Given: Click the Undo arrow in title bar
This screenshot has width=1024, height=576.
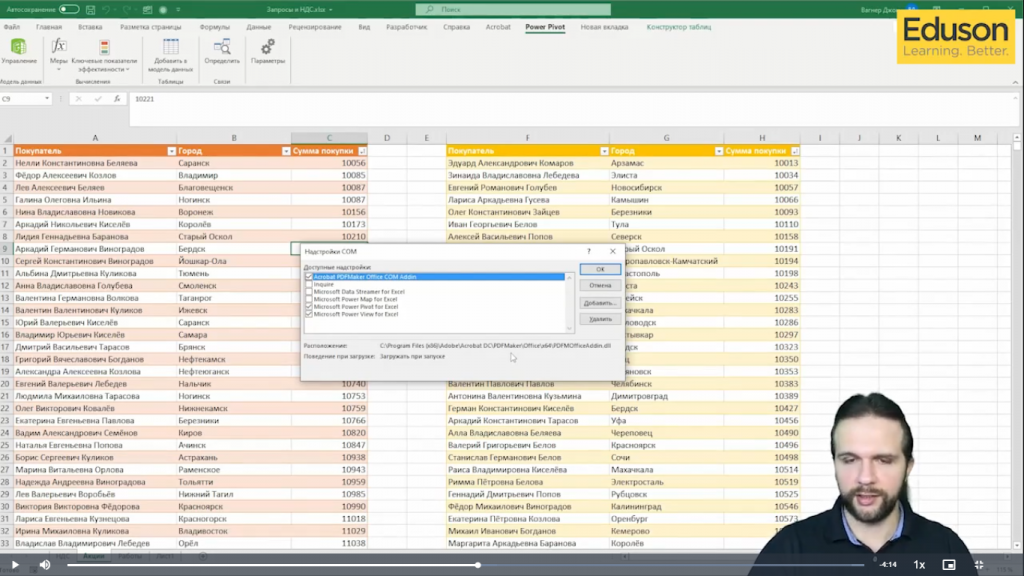Looking at the screenshot, I should tap(106, 10).
